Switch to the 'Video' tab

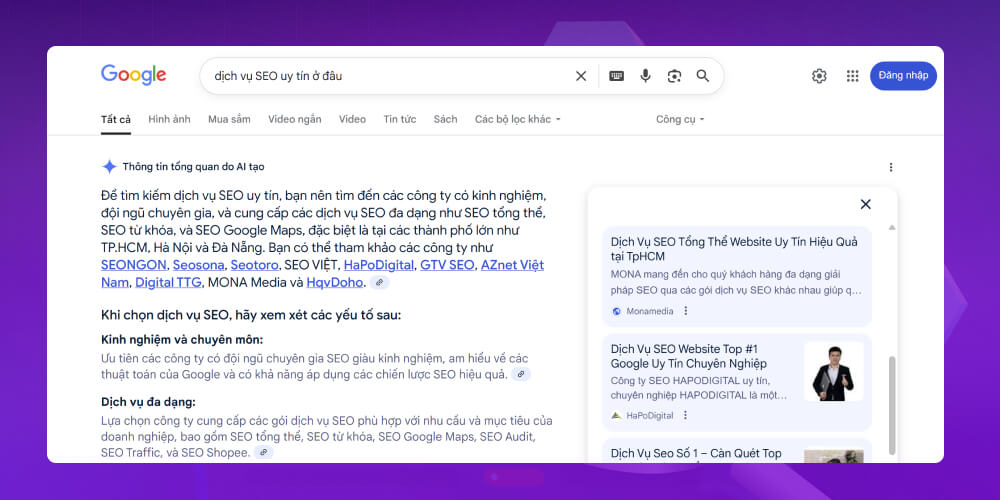point(352,119)
